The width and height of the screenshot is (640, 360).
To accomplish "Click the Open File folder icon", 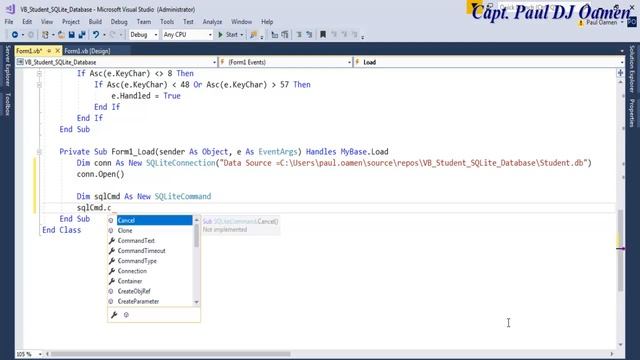I will (61, 35).
